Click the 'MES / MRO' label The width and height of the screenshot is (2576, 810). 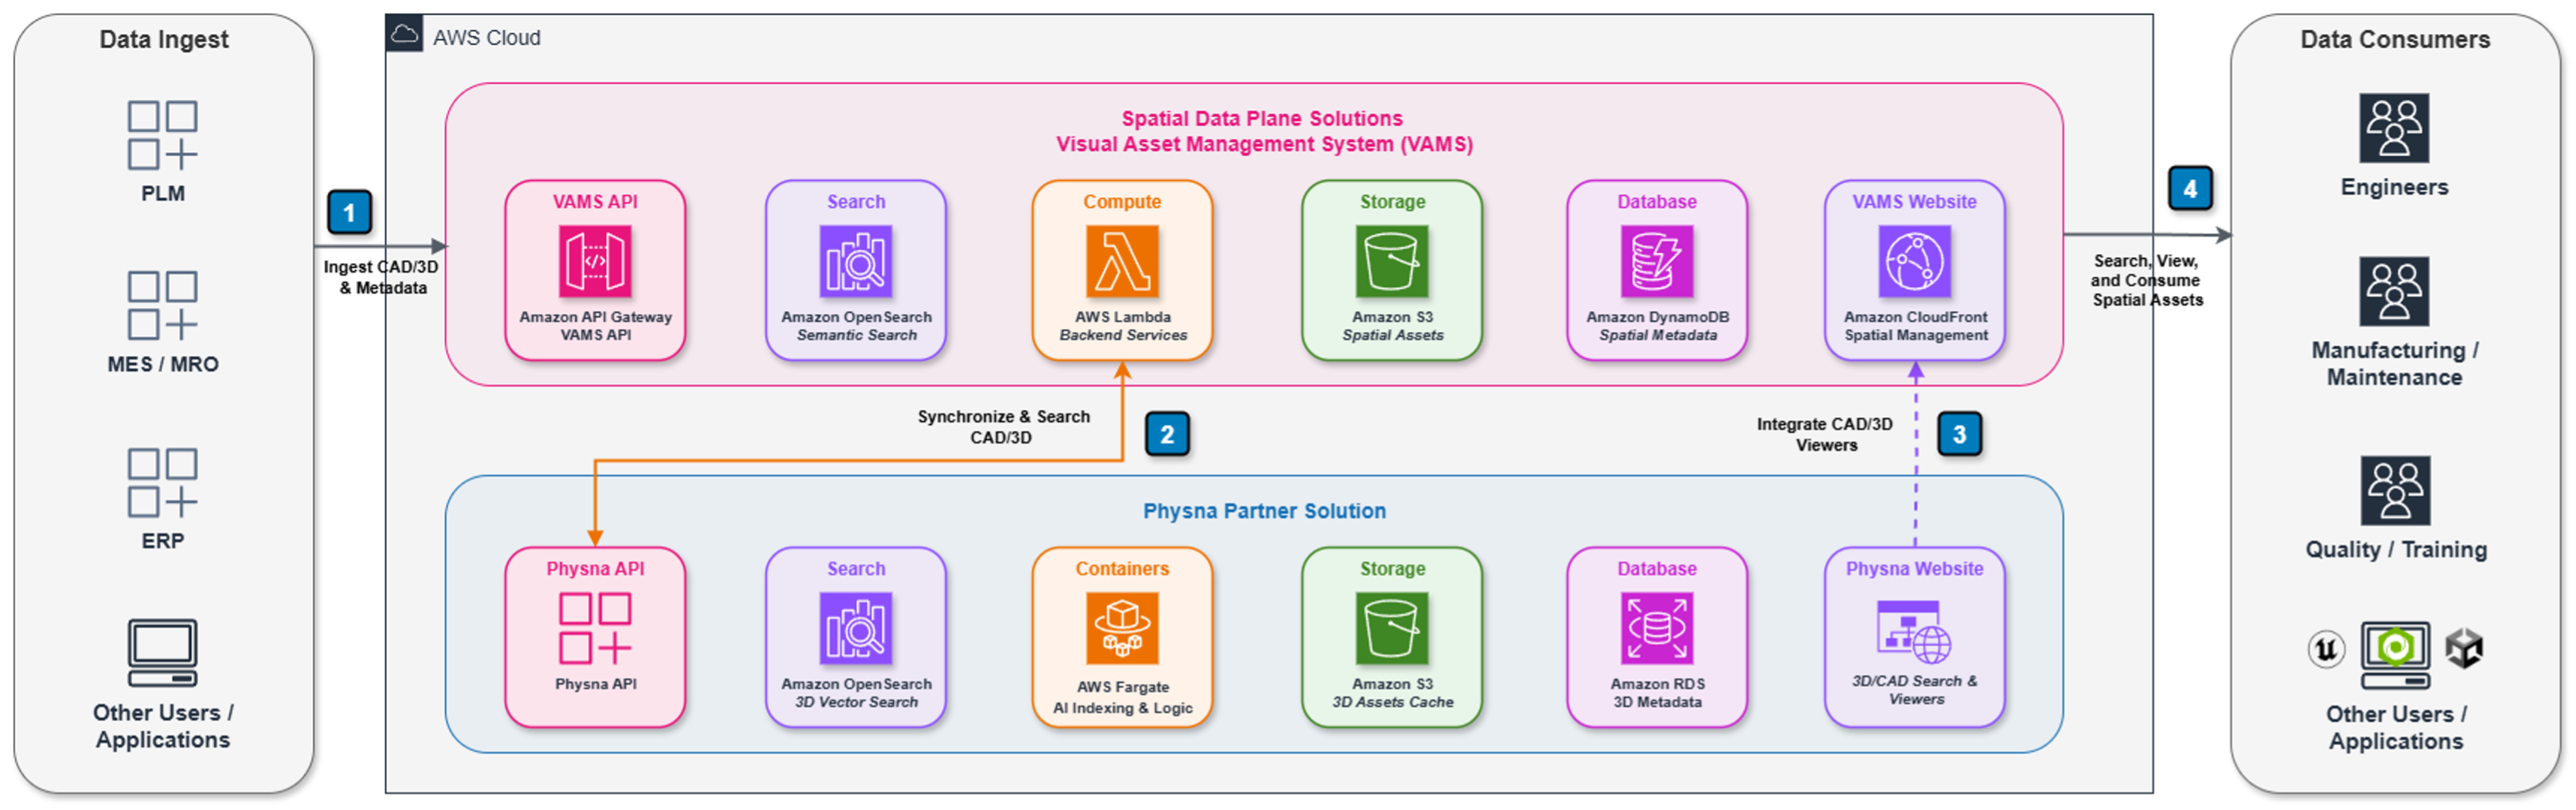[163, 364]
